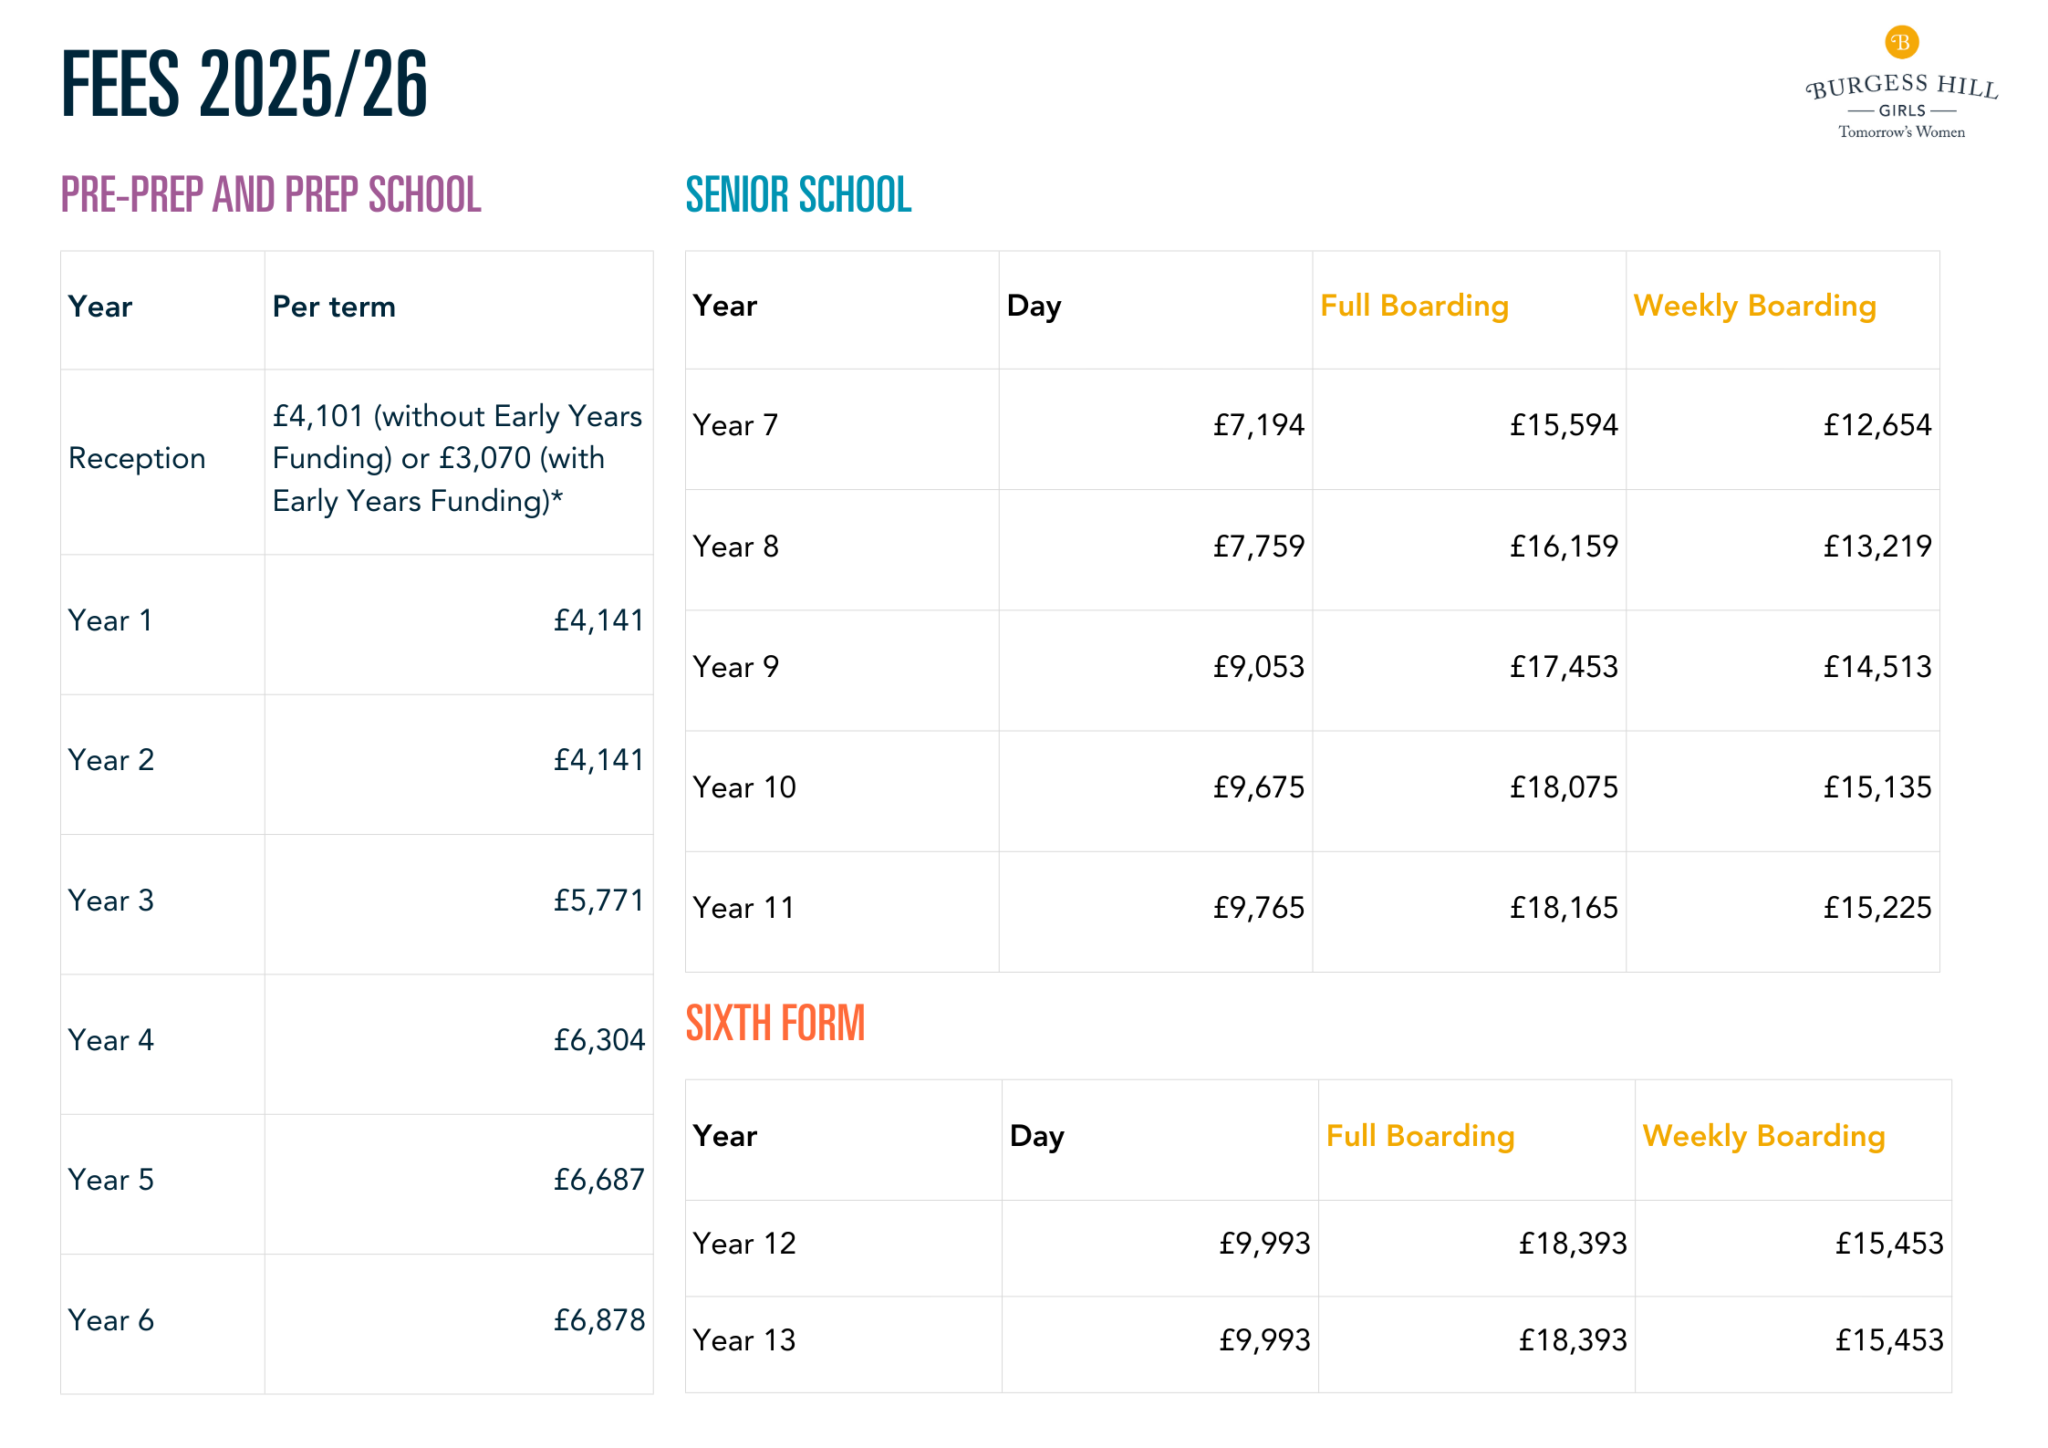Click Year 13 day fee £9,993
Viewport: 2048px width, 1448px height.
1264,1340
